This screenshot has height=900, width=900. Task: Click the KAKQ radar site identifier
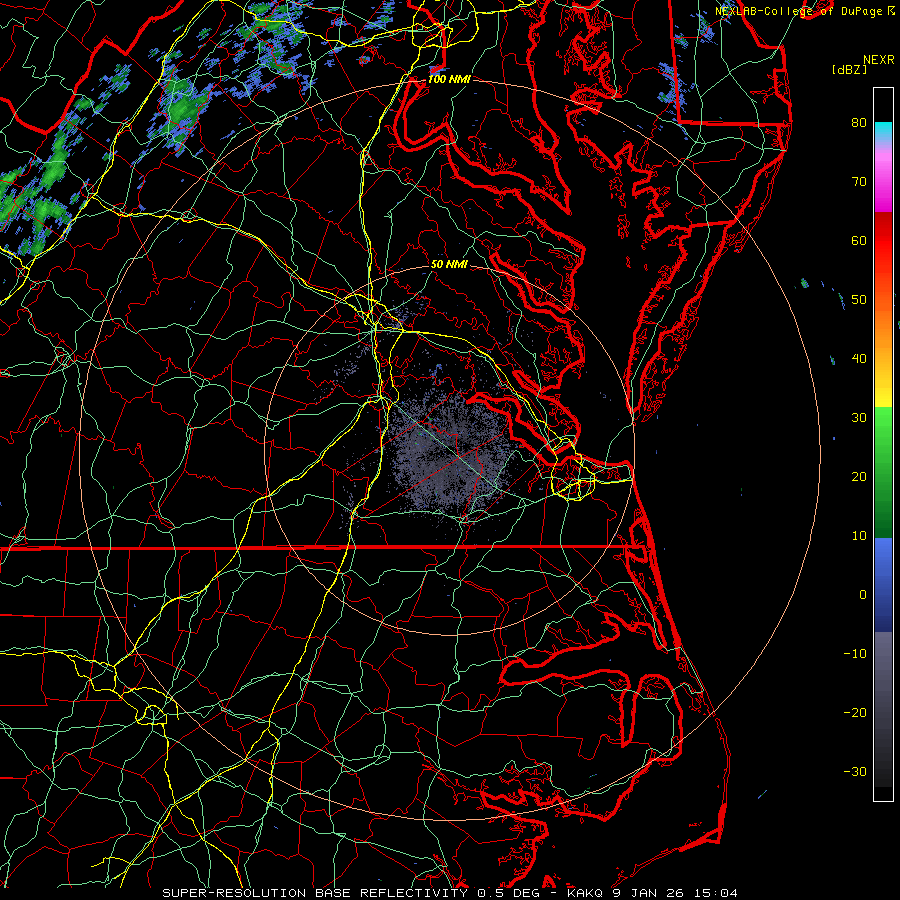pos(585,893)
